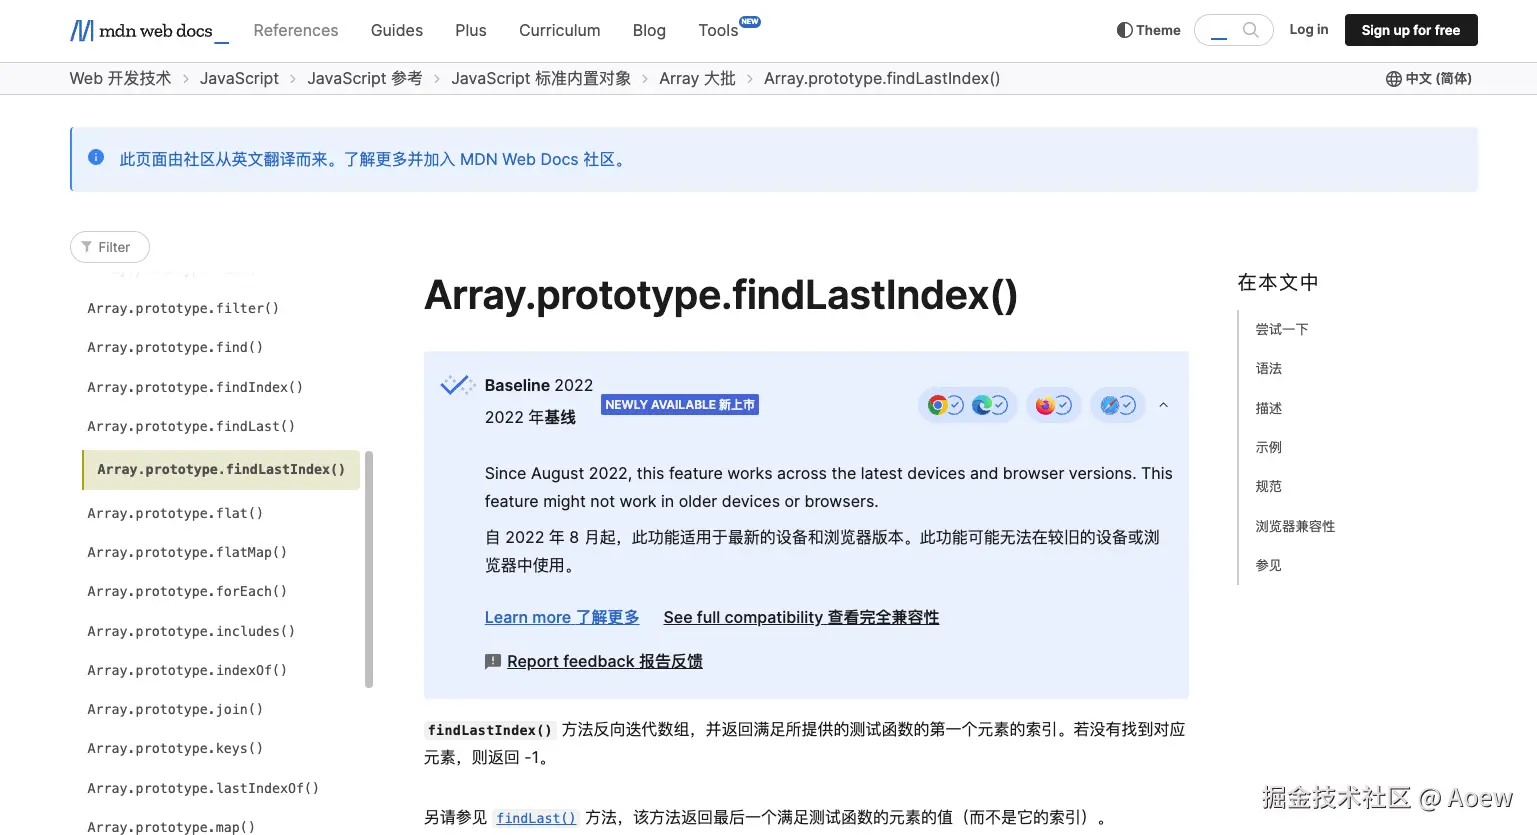Open Array.prototype.join() in sidebar
1537x835 pixels.
(x=175, y=709)
